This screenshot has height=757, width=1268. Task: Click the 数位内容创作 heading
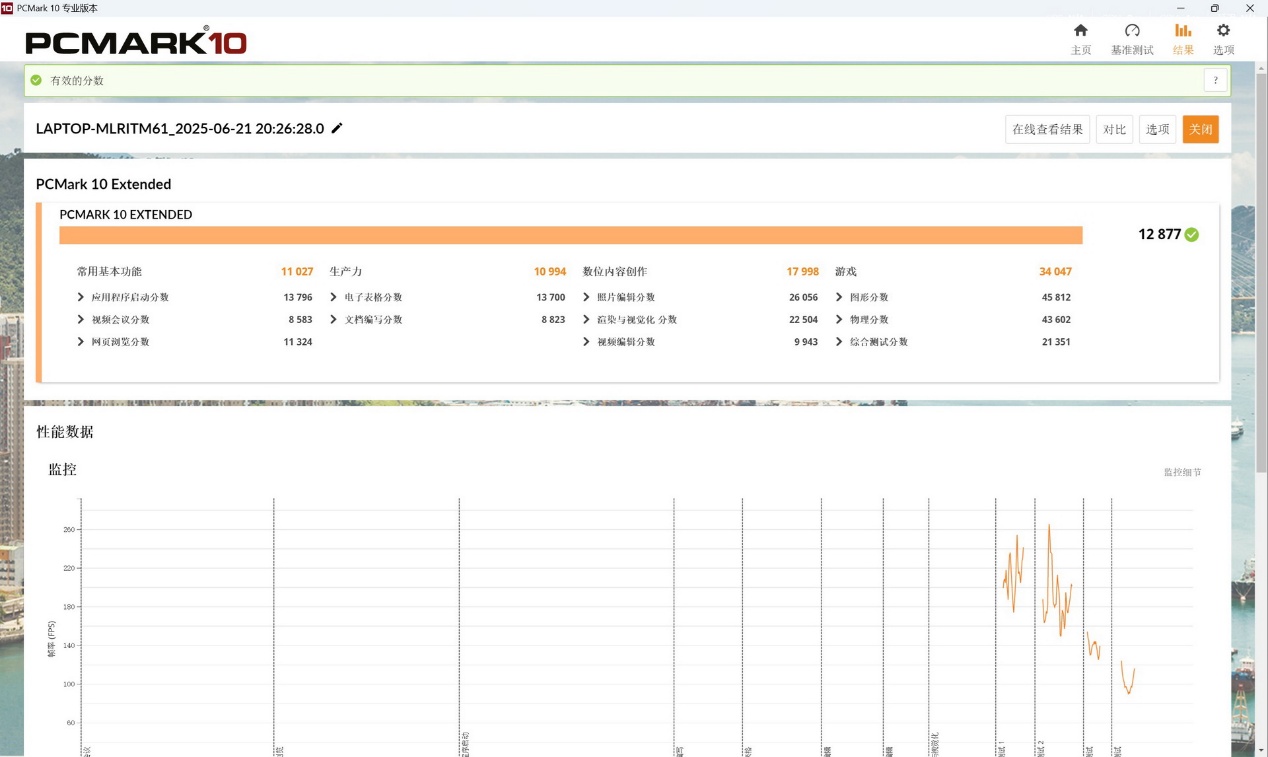click(x=615, y=271)
